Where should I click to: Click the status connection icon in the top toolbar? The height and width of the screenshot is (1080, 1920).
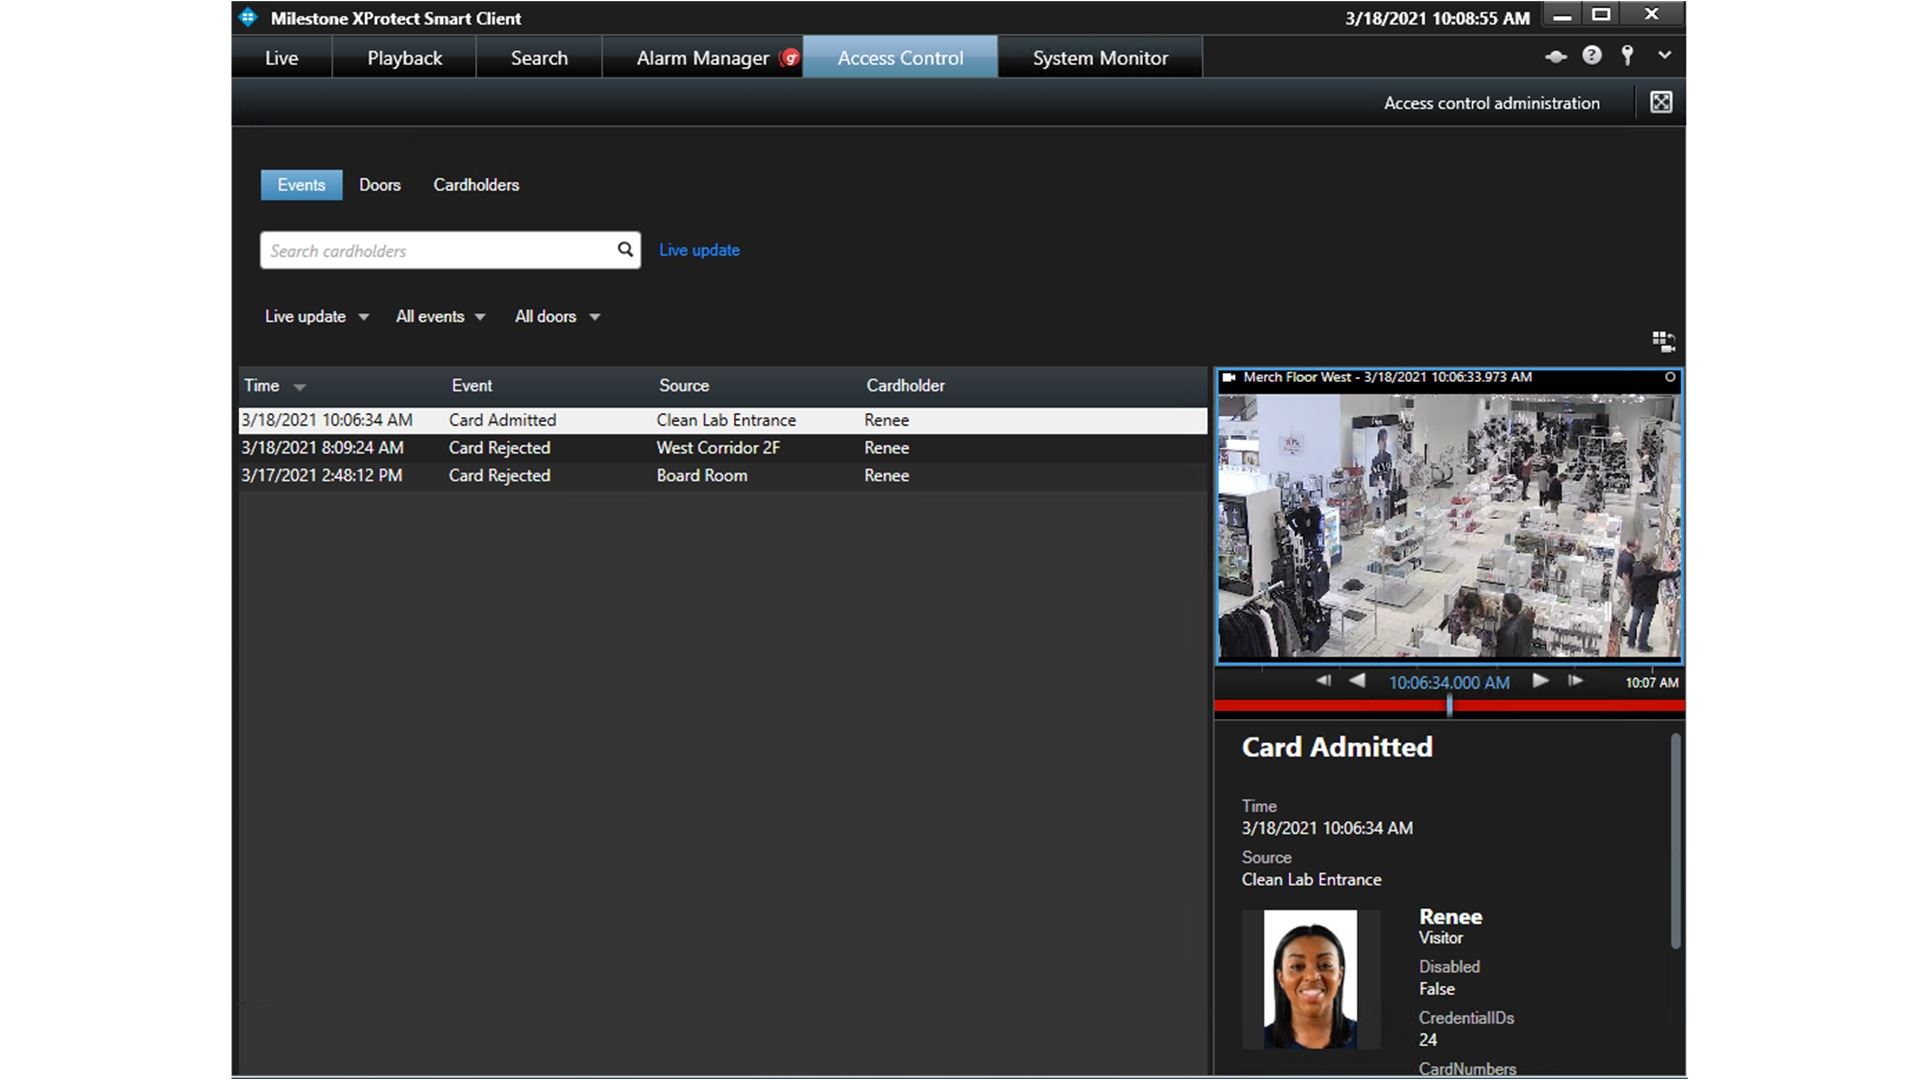[x=1555, y=57]
